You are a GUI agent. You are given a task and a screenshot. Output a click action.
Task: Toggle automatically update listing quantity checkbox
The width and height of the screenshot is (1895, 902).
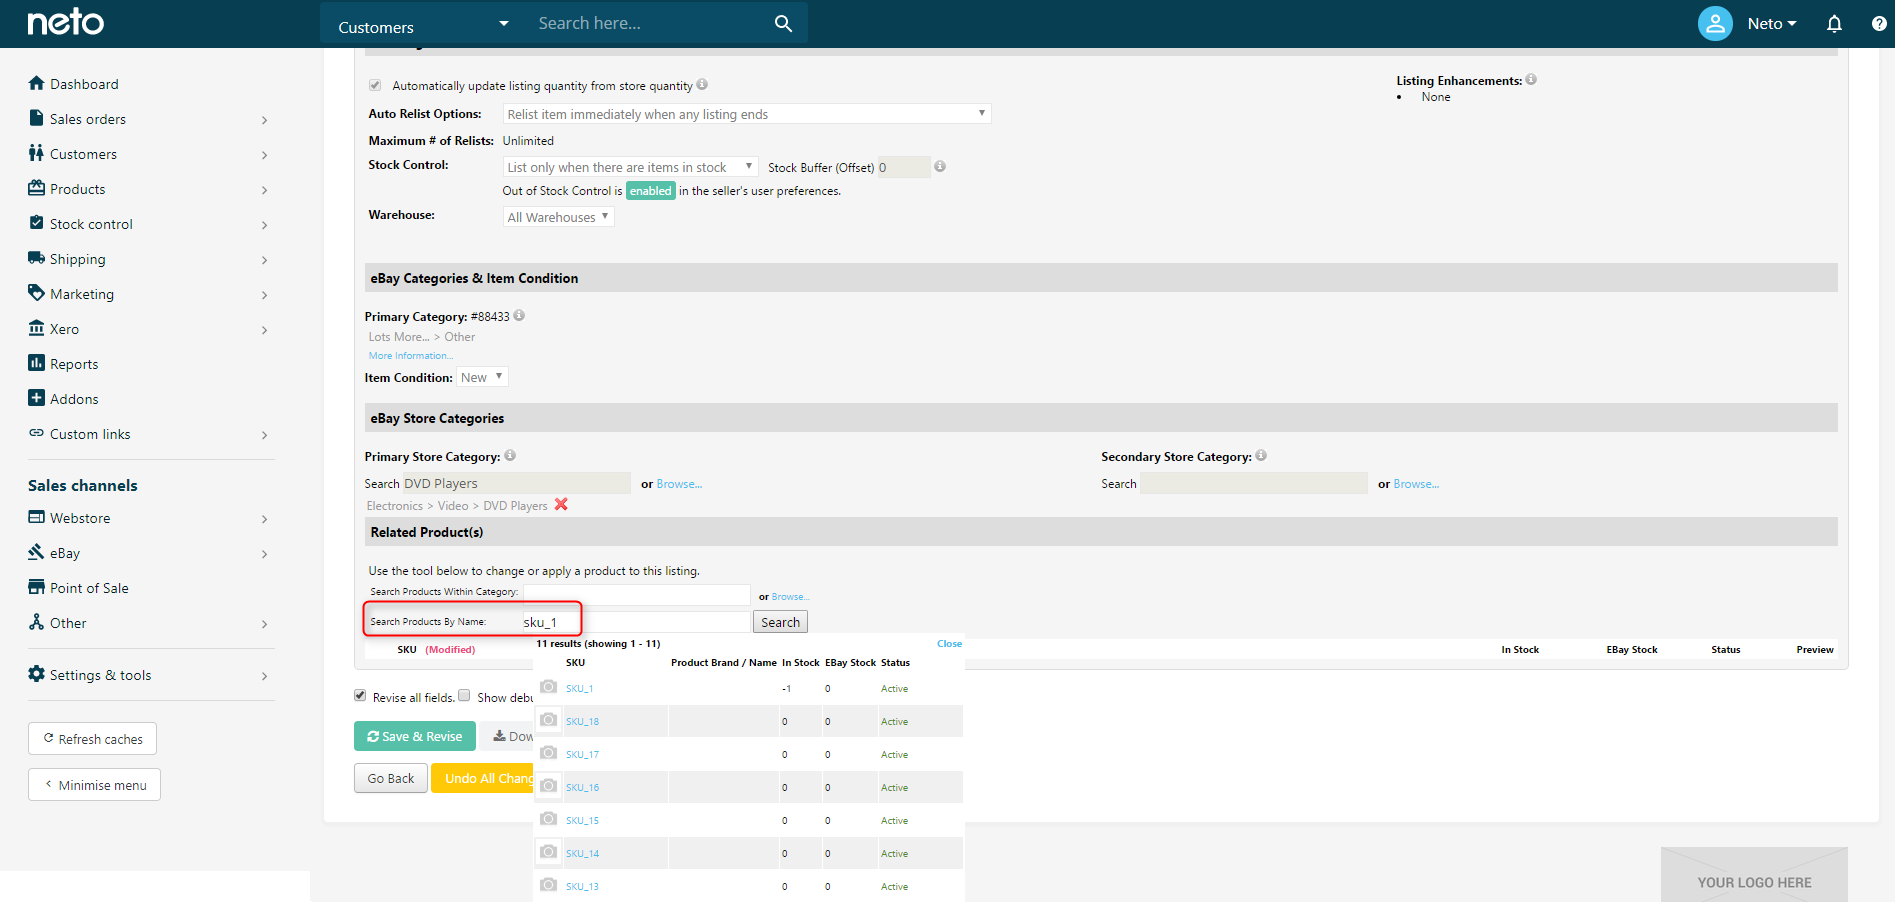(x=375, y=85)
